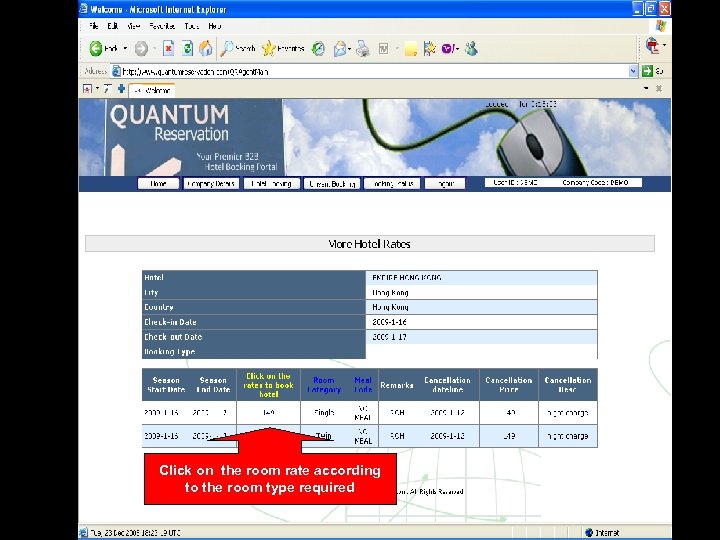Open the History clock icon
The width and height of the screenshot is (720, 540).
(318, 48)
